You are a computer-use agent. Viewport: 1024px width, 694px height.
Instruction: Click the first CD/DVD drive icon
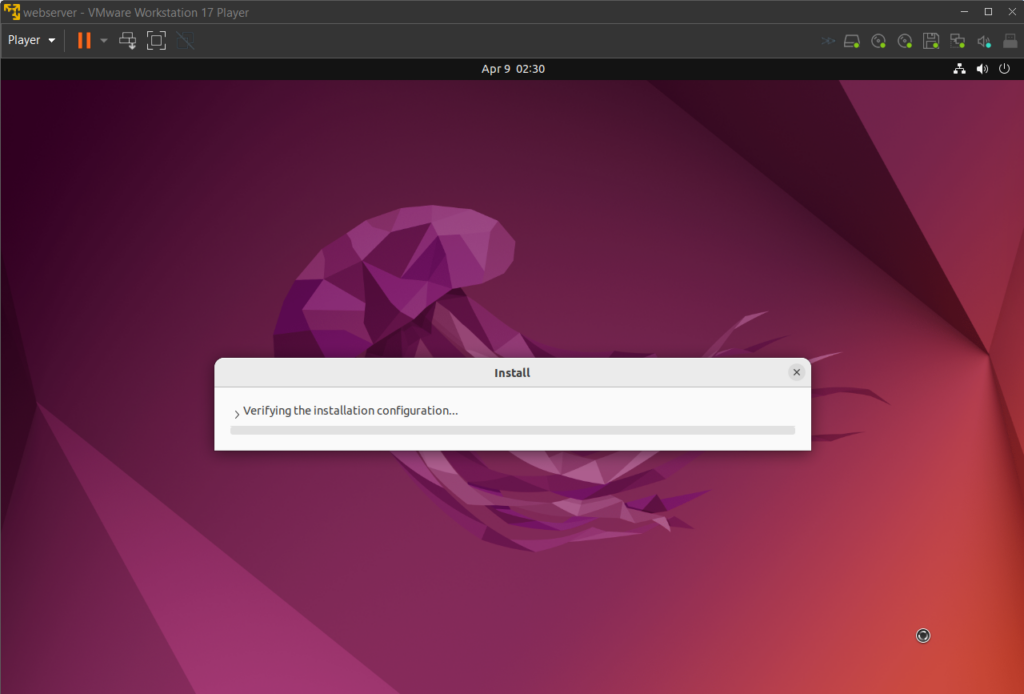(878, 41)
